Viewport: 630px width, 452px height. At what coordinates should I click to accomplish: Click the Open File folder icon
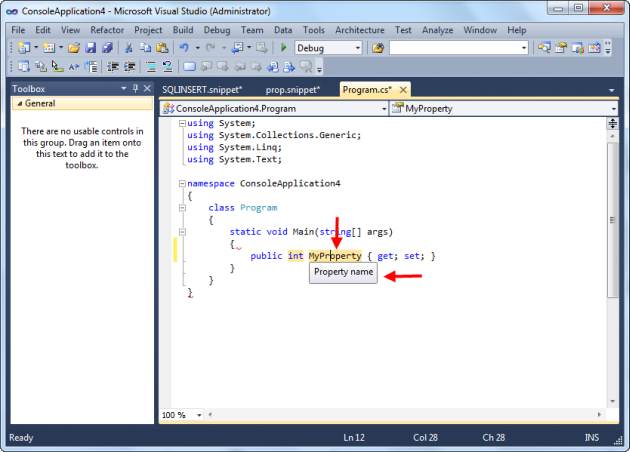click(75, 48)
